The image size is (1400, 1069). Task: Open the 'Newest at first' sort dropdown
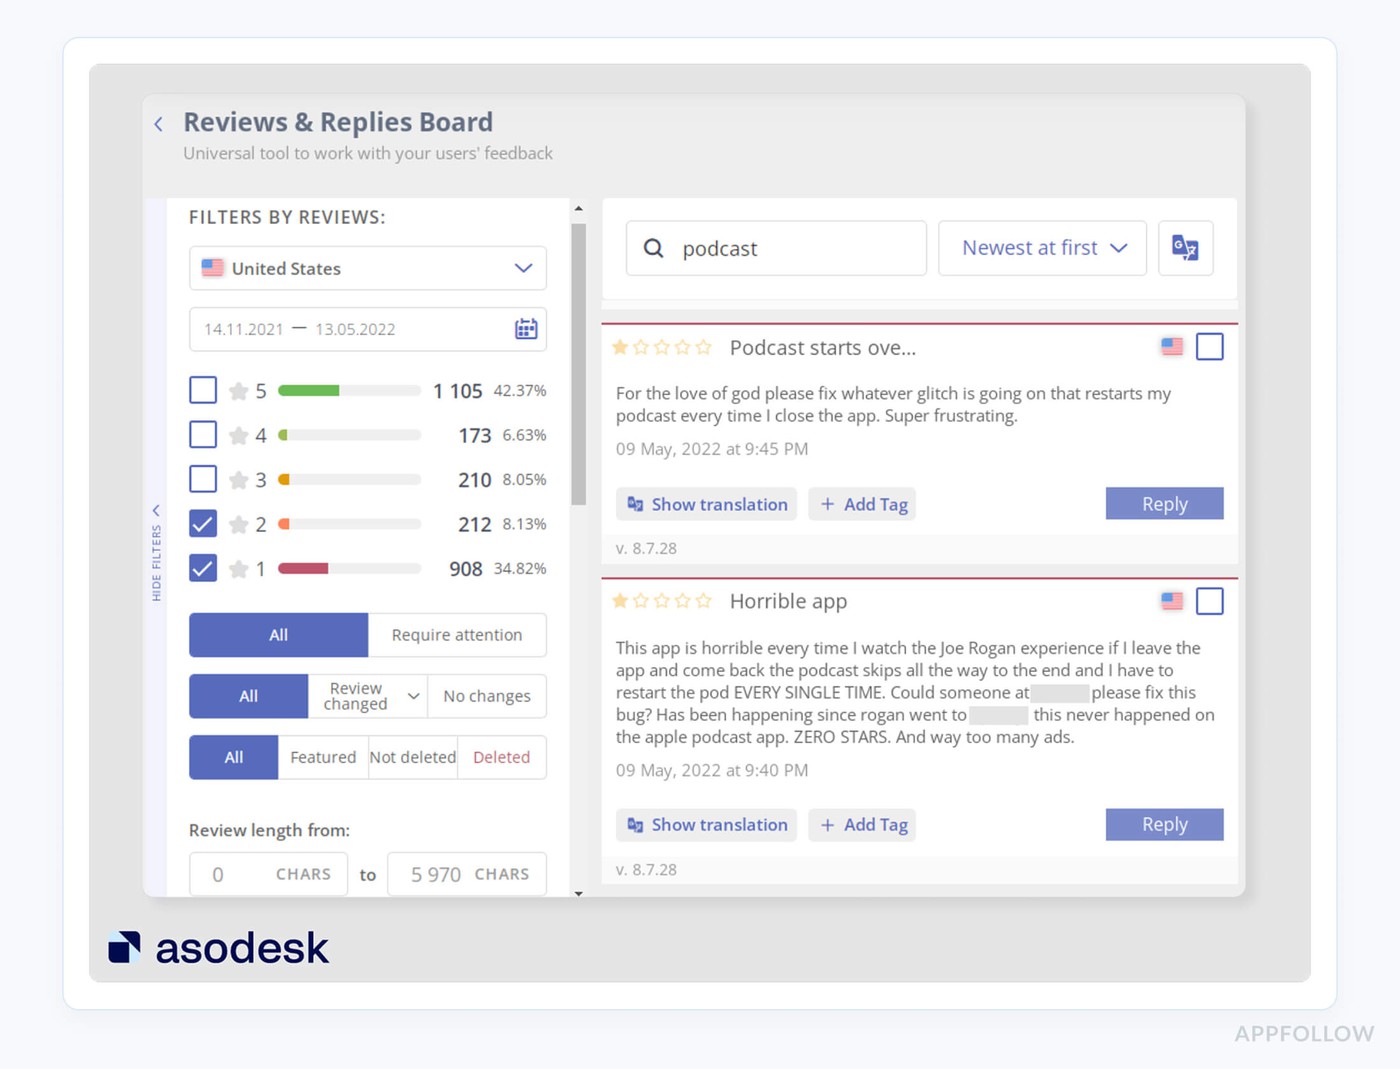[1041, 247]
